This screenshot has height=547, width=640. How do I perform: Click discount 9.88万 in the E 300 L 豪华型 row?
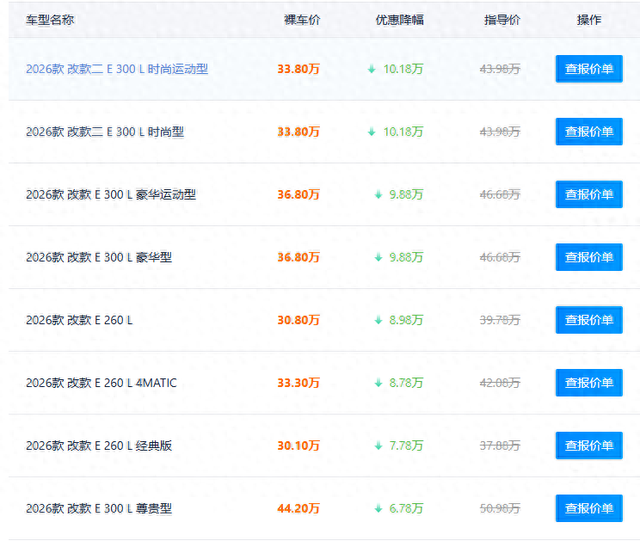click(x=406, y=258)
